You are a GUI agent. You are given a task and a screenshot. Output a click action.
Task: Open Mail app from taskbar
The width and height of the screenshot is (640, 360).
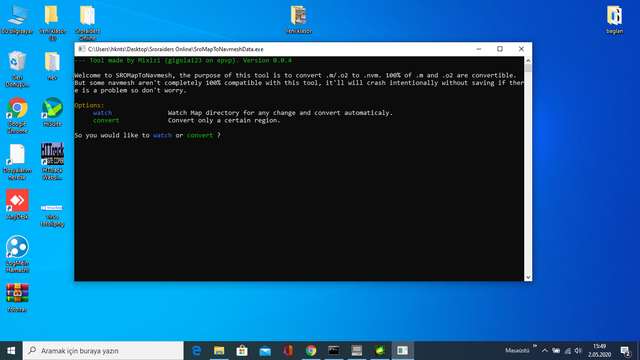265,351
